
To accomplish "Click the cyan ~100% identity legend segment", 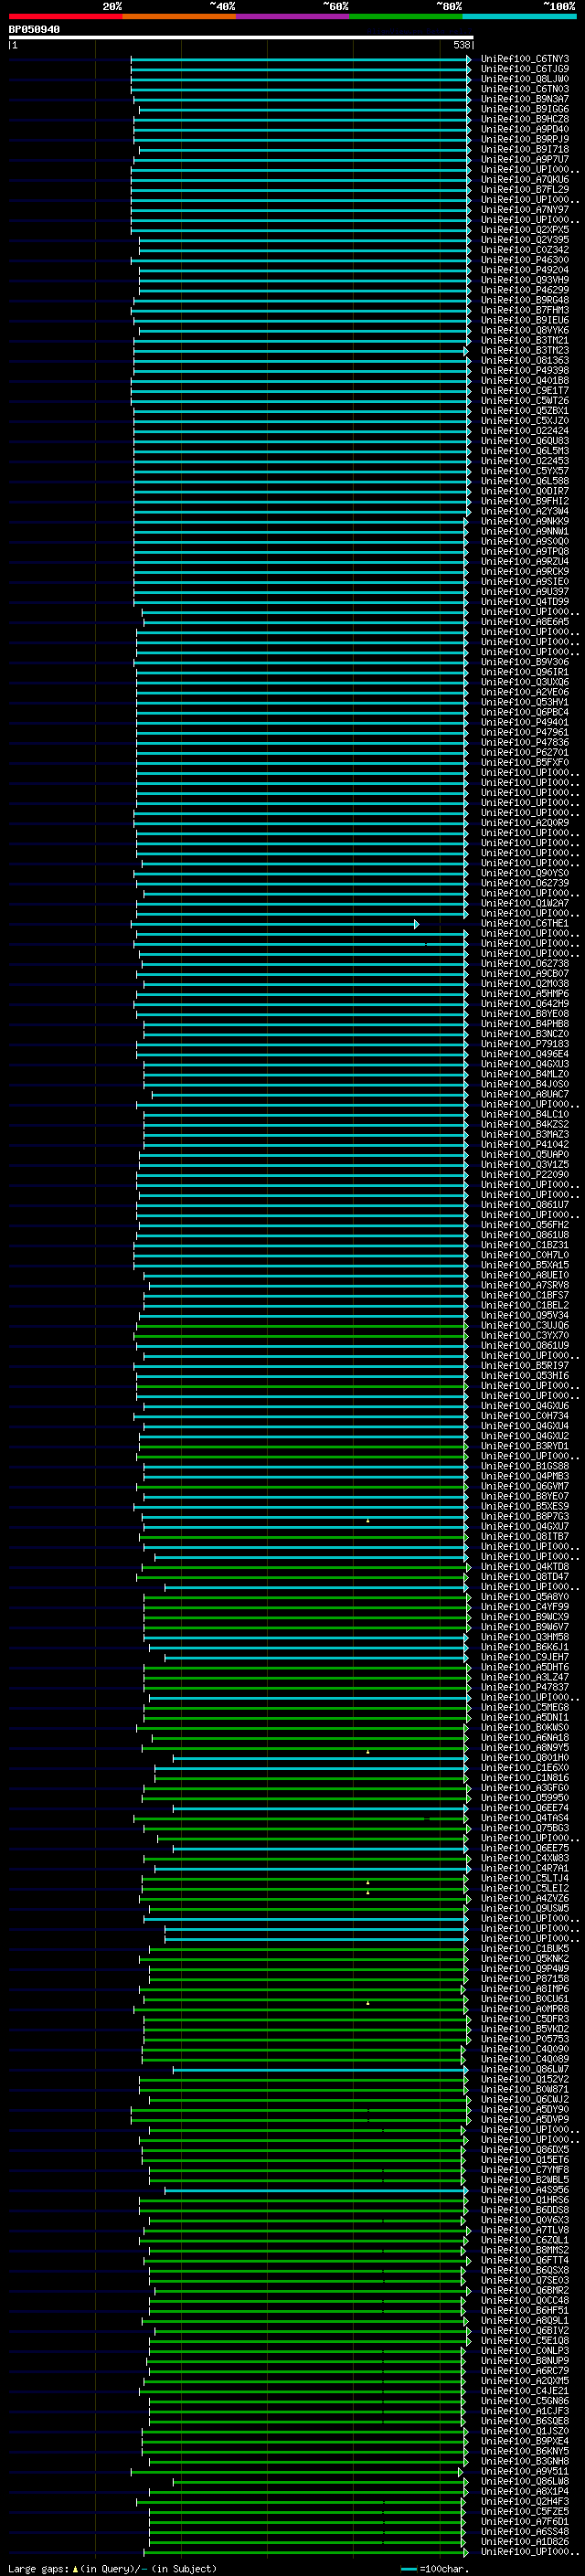I will [x=519, y=16].
